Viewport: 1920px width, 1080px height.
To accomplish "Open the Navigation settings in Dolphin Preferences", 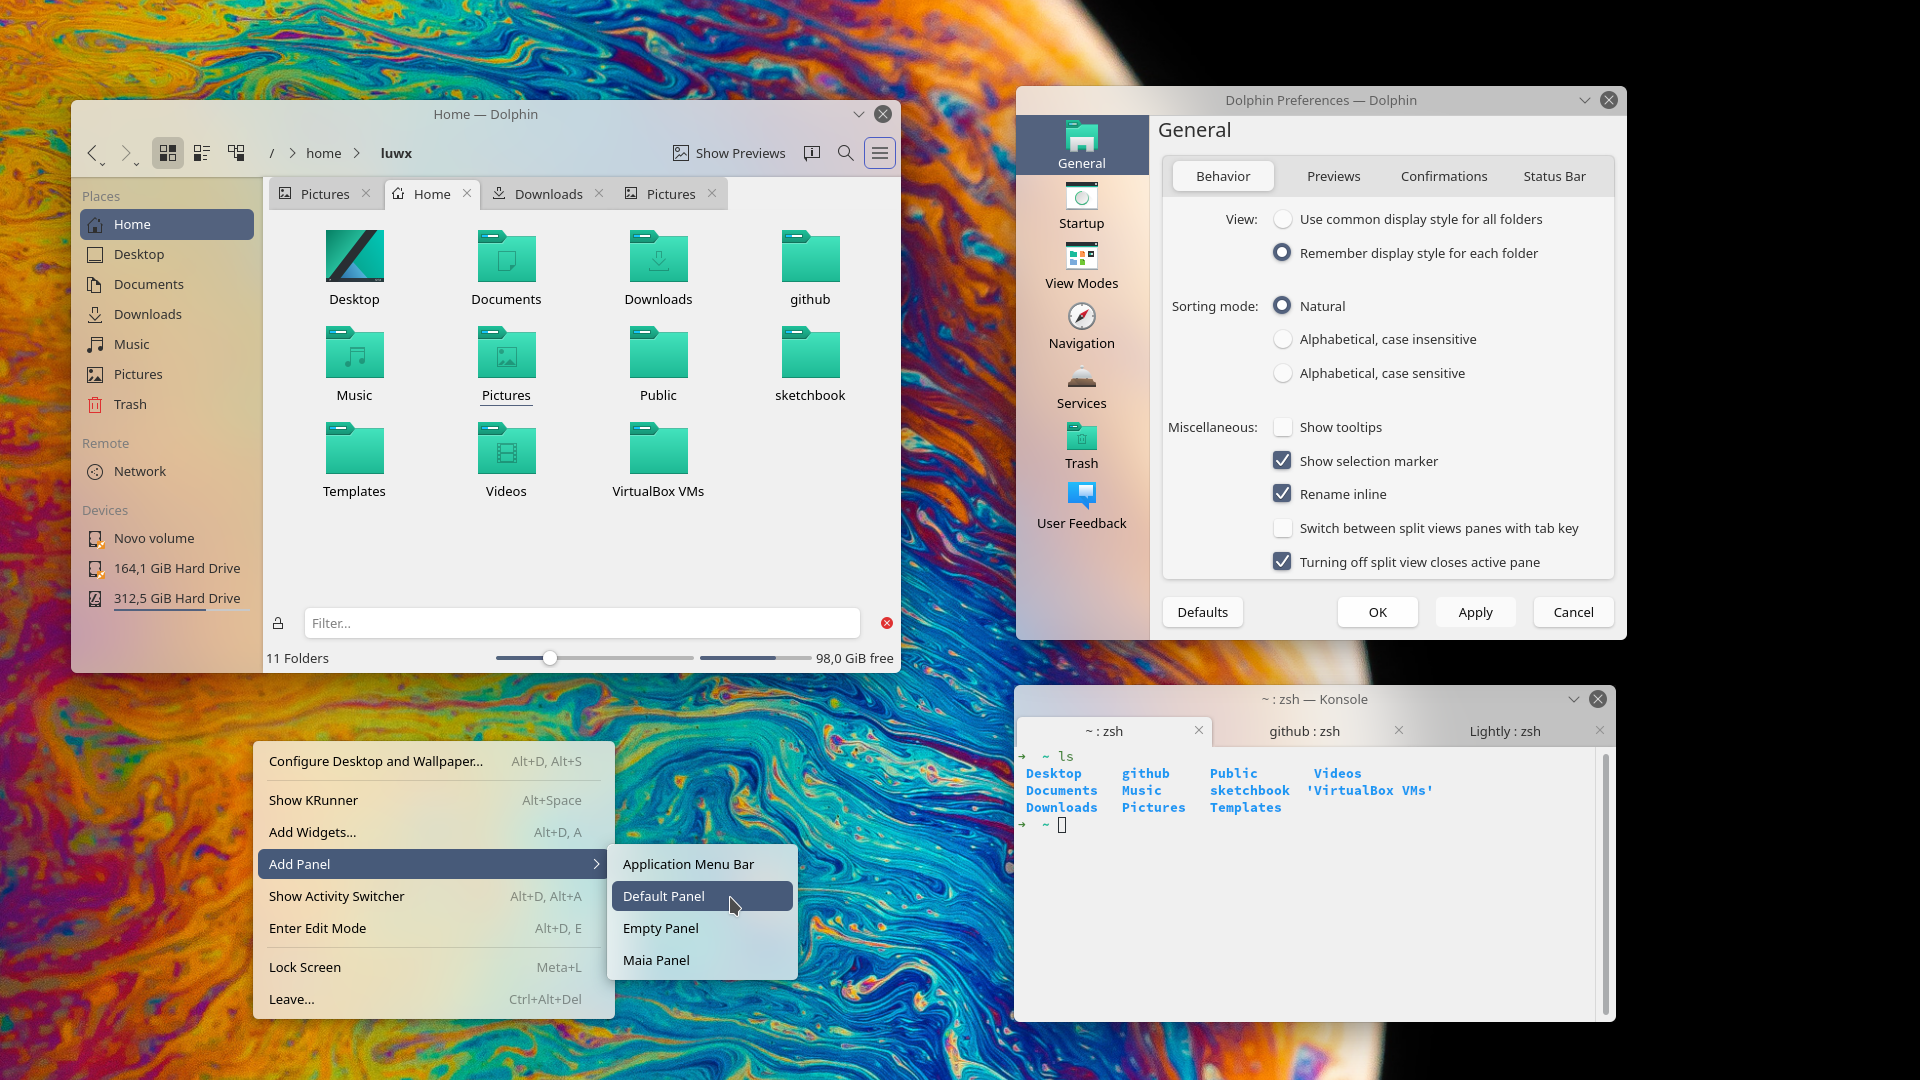I will [x=1081, y=328].
